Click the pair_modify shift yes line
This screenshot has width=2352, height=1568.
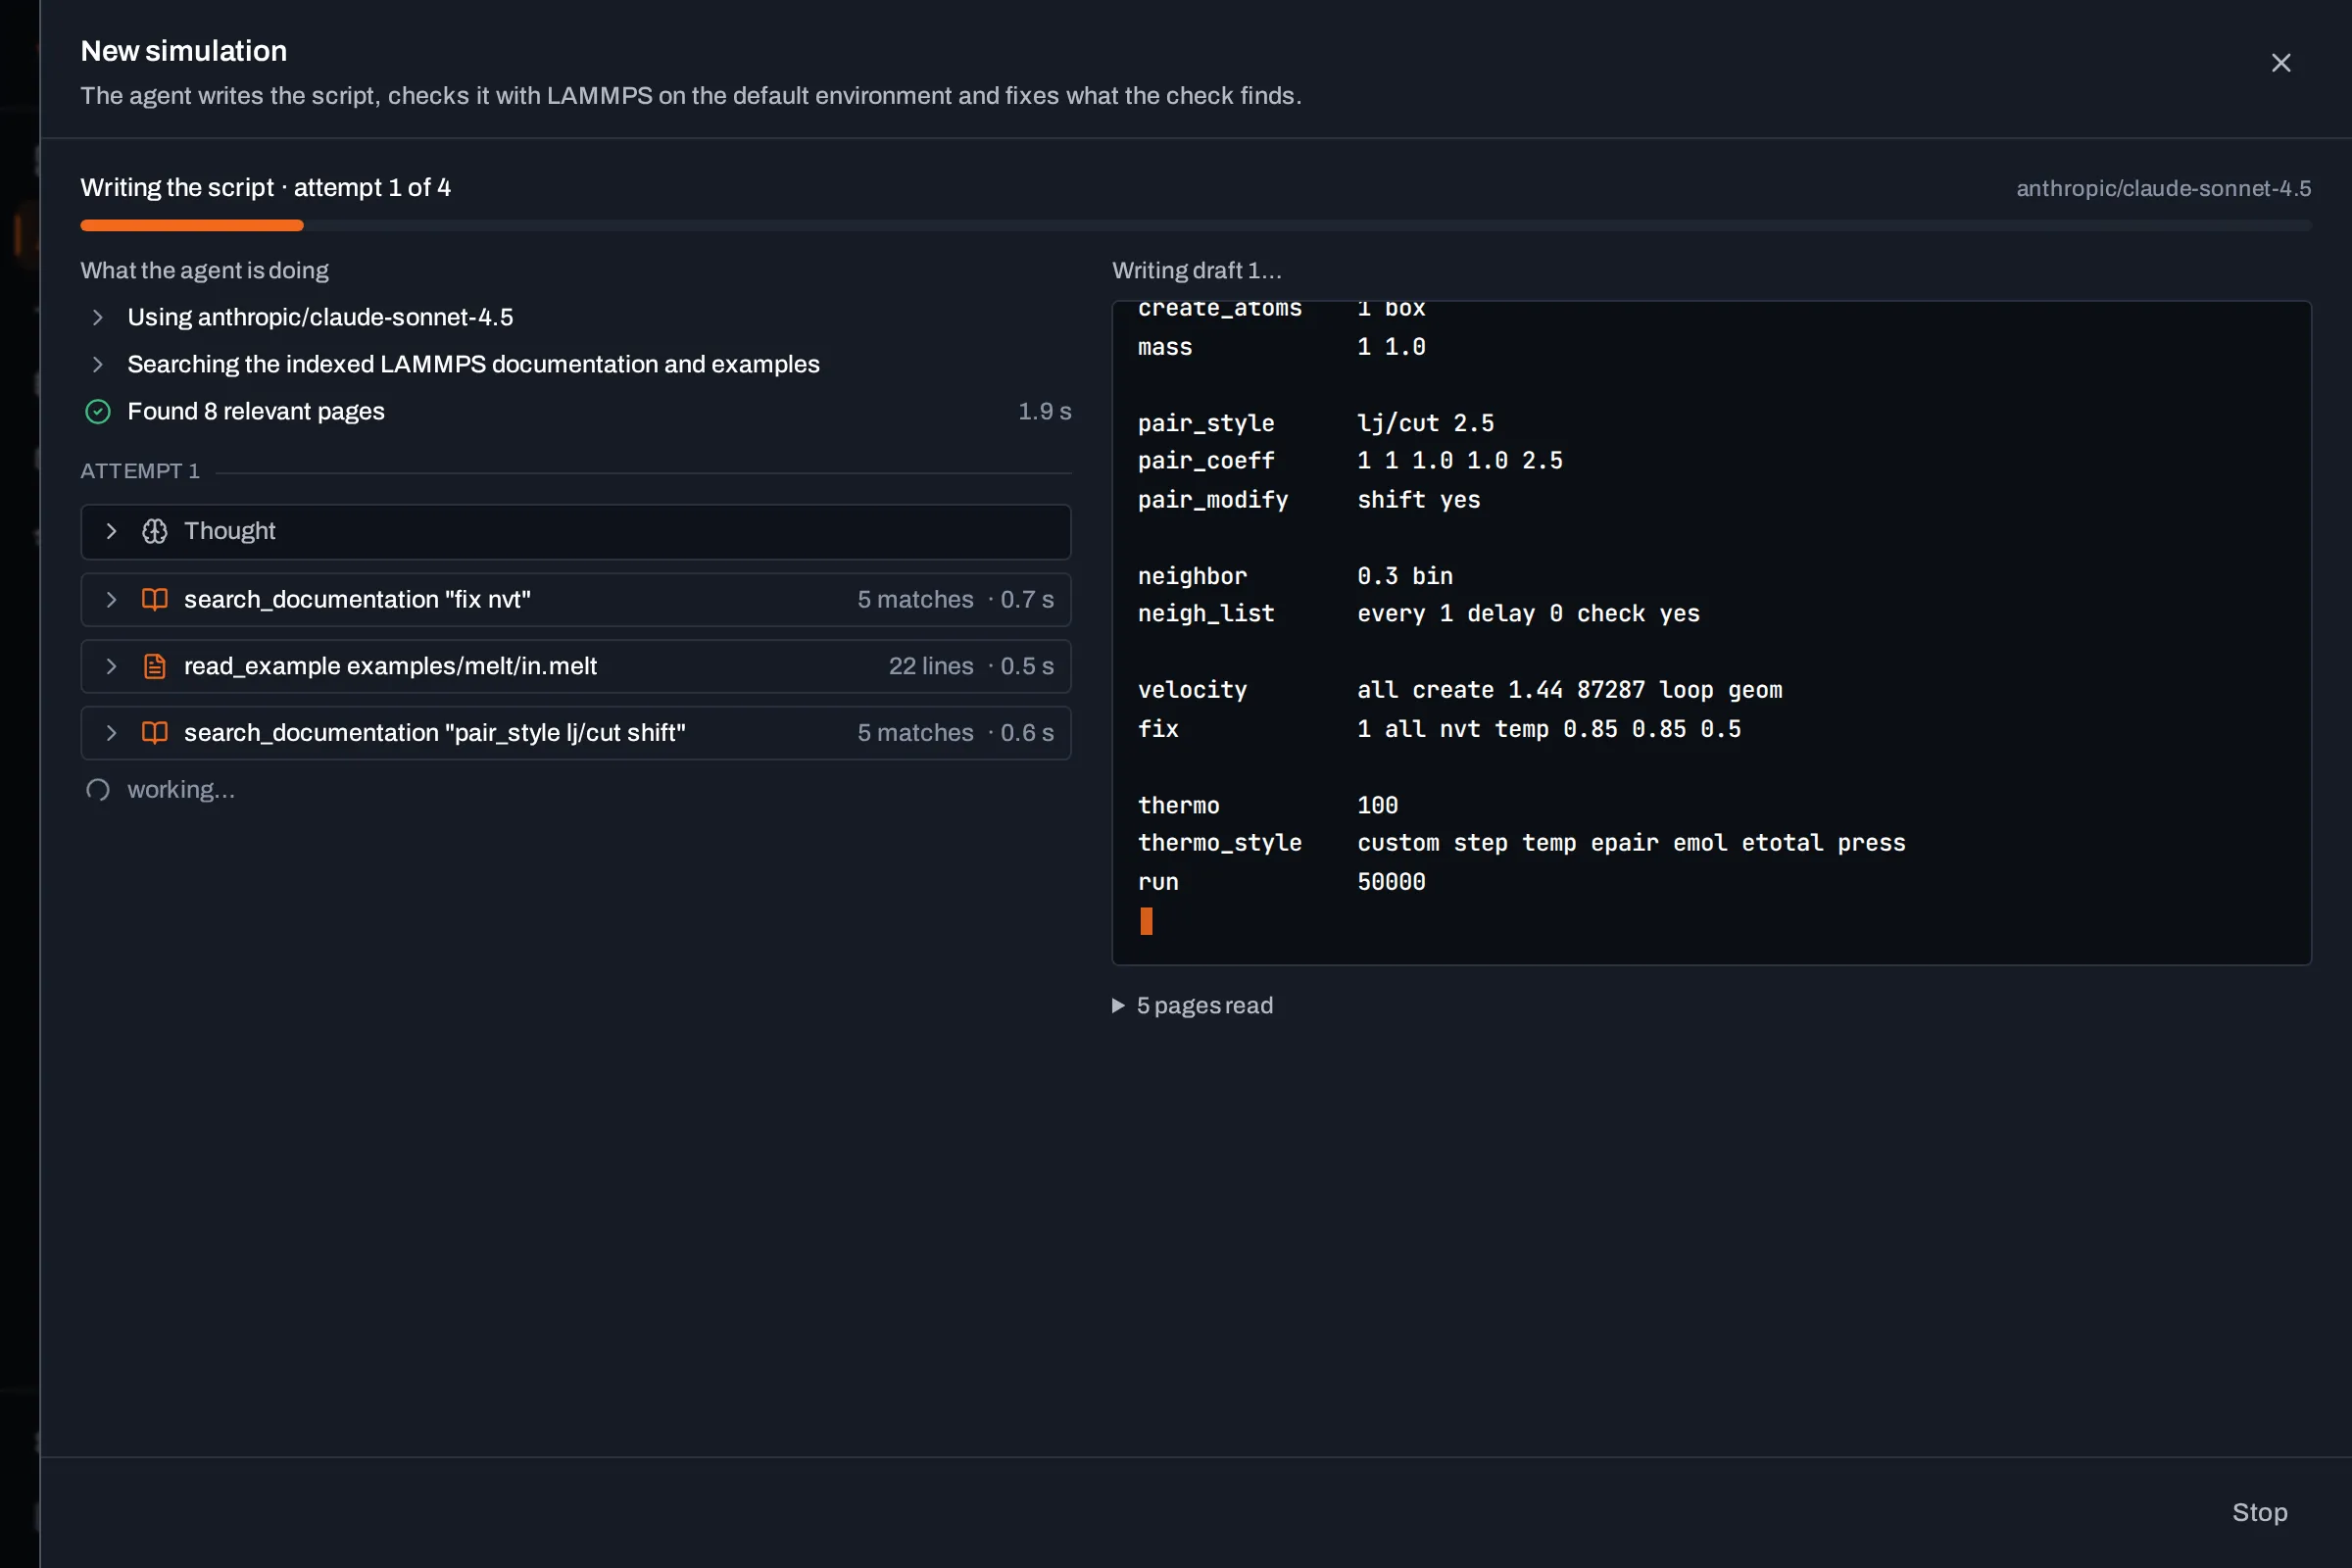point(1309,499)
